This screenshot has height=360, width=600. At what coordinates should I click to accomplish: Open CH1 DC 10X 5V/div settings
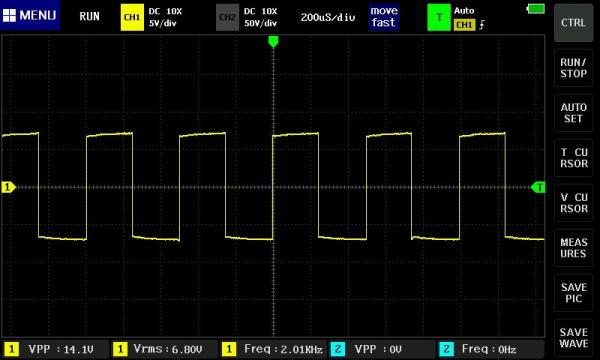[x=165, y=17]
